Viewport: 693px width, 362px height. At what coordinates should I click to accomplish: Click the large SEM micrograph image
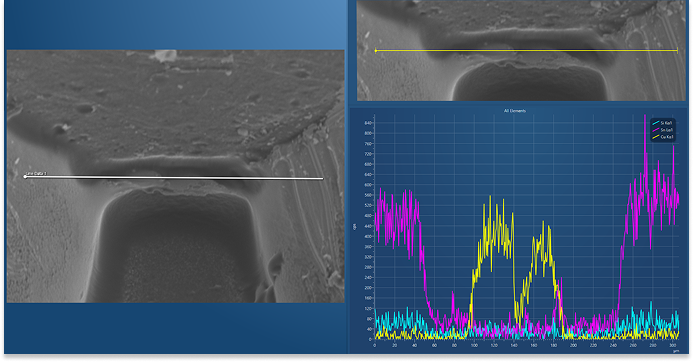point(175,176)
